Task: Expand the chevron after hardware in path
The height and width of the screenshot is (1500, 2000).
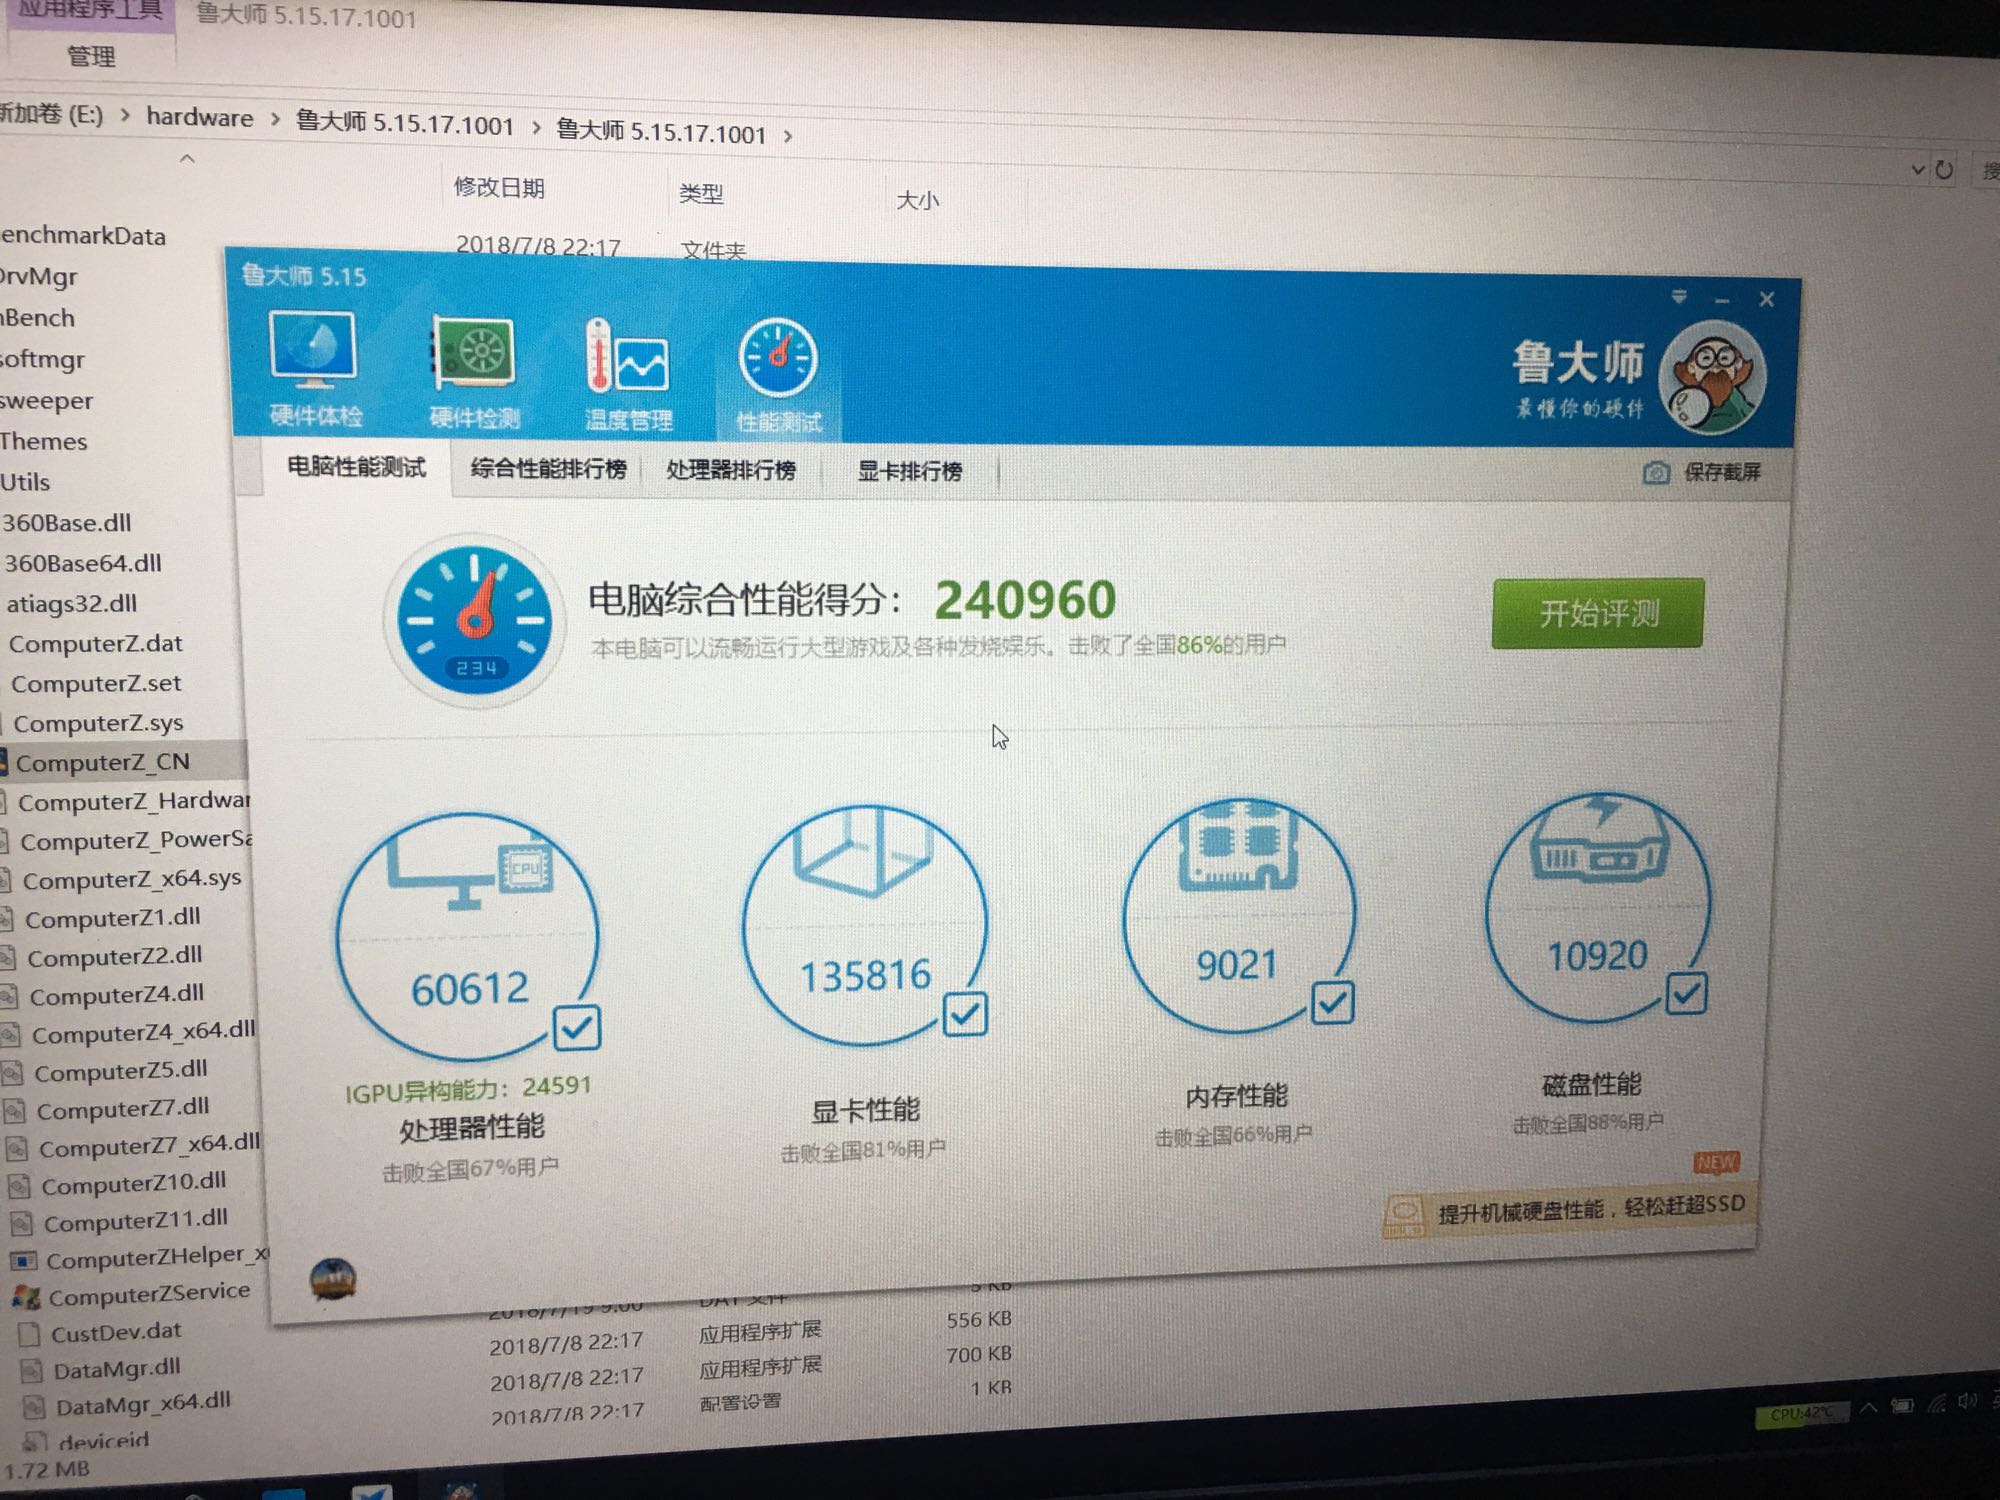Action: point(275,120)
